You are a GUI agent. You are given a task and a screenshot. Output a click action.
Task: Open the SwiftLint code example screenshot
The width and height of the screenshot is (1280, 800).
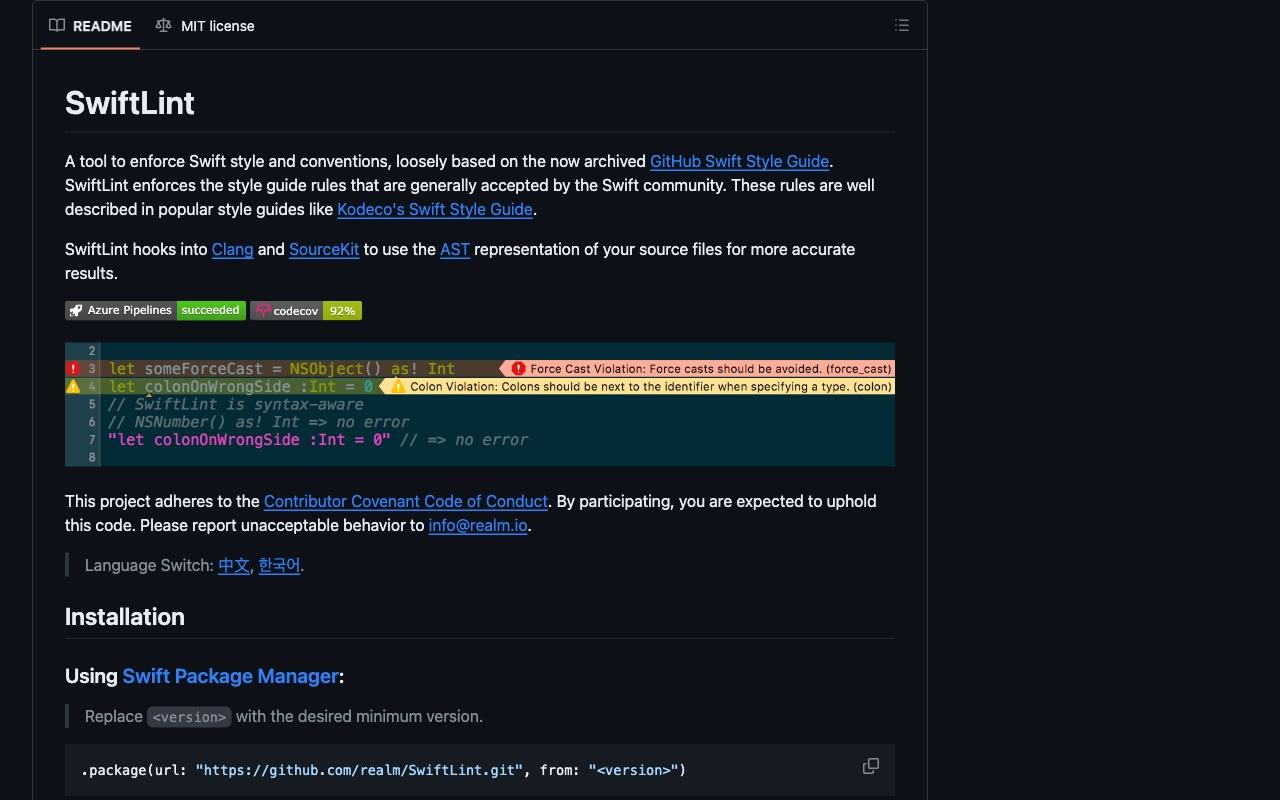click(x=480, y=404)
